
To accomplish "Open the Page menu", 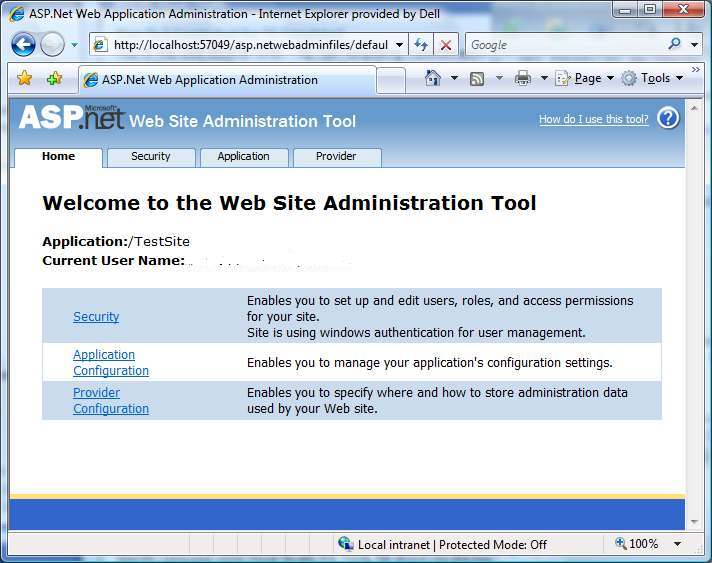I will pyautogui.click(x=585, y=79).
